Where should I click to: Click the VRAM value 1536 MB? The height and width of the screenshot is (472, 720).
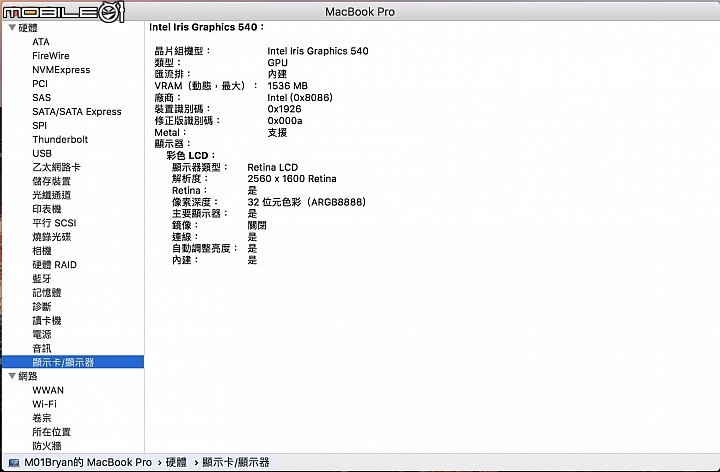click(287, 86)
